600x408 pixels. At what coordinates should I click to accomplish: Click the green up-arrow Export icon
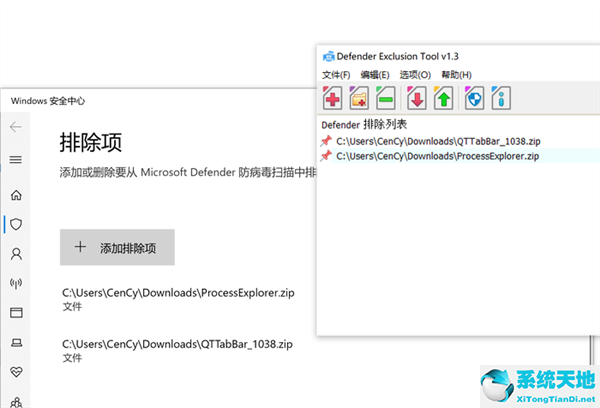(443, 98)
